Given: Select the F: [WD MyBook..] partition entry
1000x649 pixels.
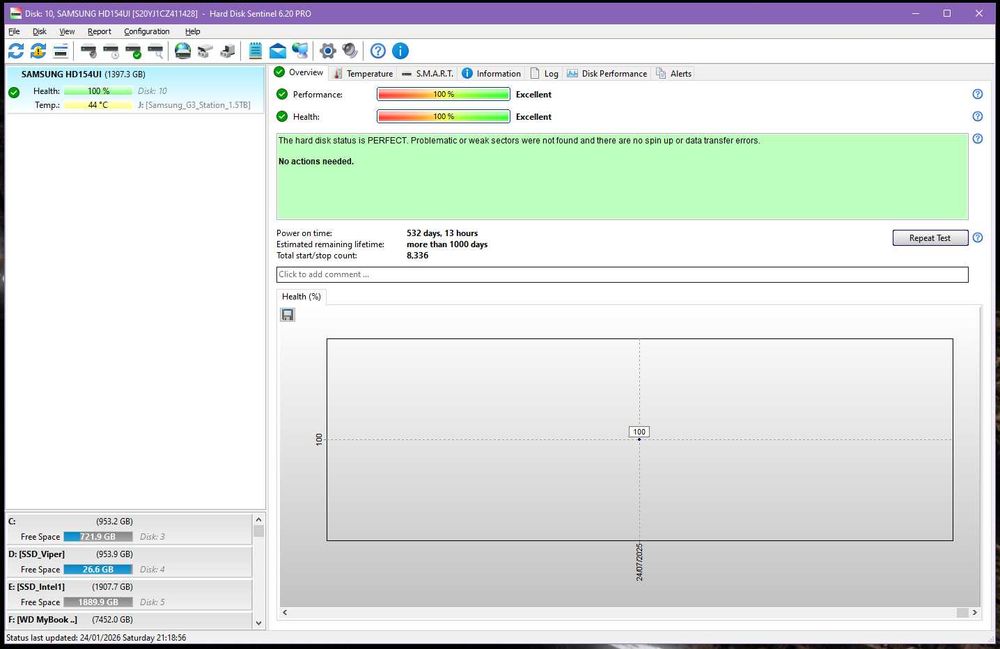Looking at the screenshot, I should 129,620.
